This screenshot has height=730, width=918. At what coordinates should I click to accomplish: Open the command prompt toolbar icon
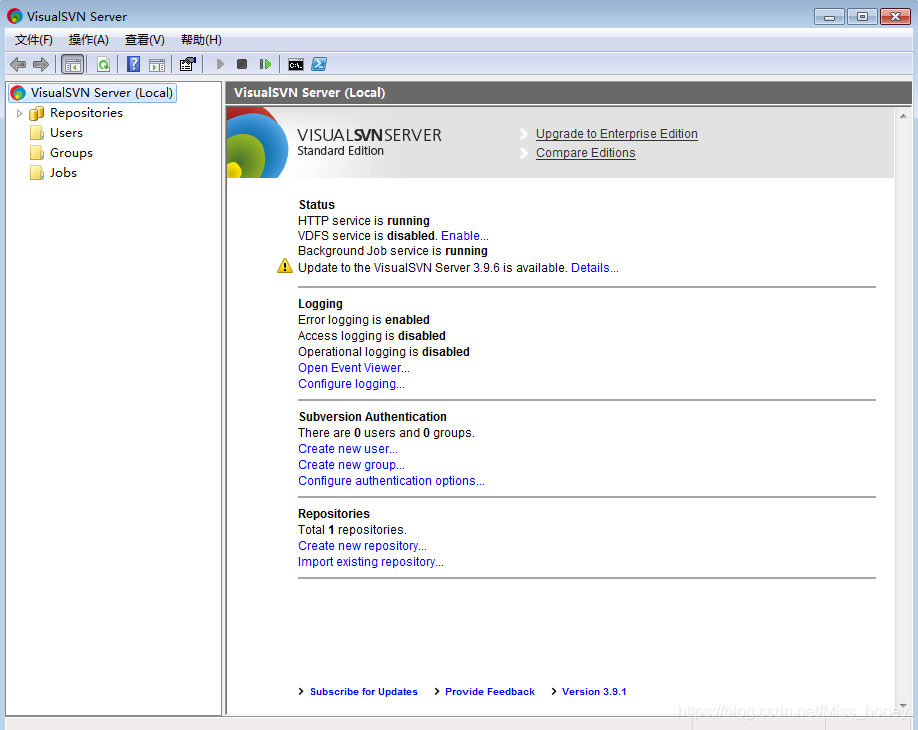click(296, 64)
